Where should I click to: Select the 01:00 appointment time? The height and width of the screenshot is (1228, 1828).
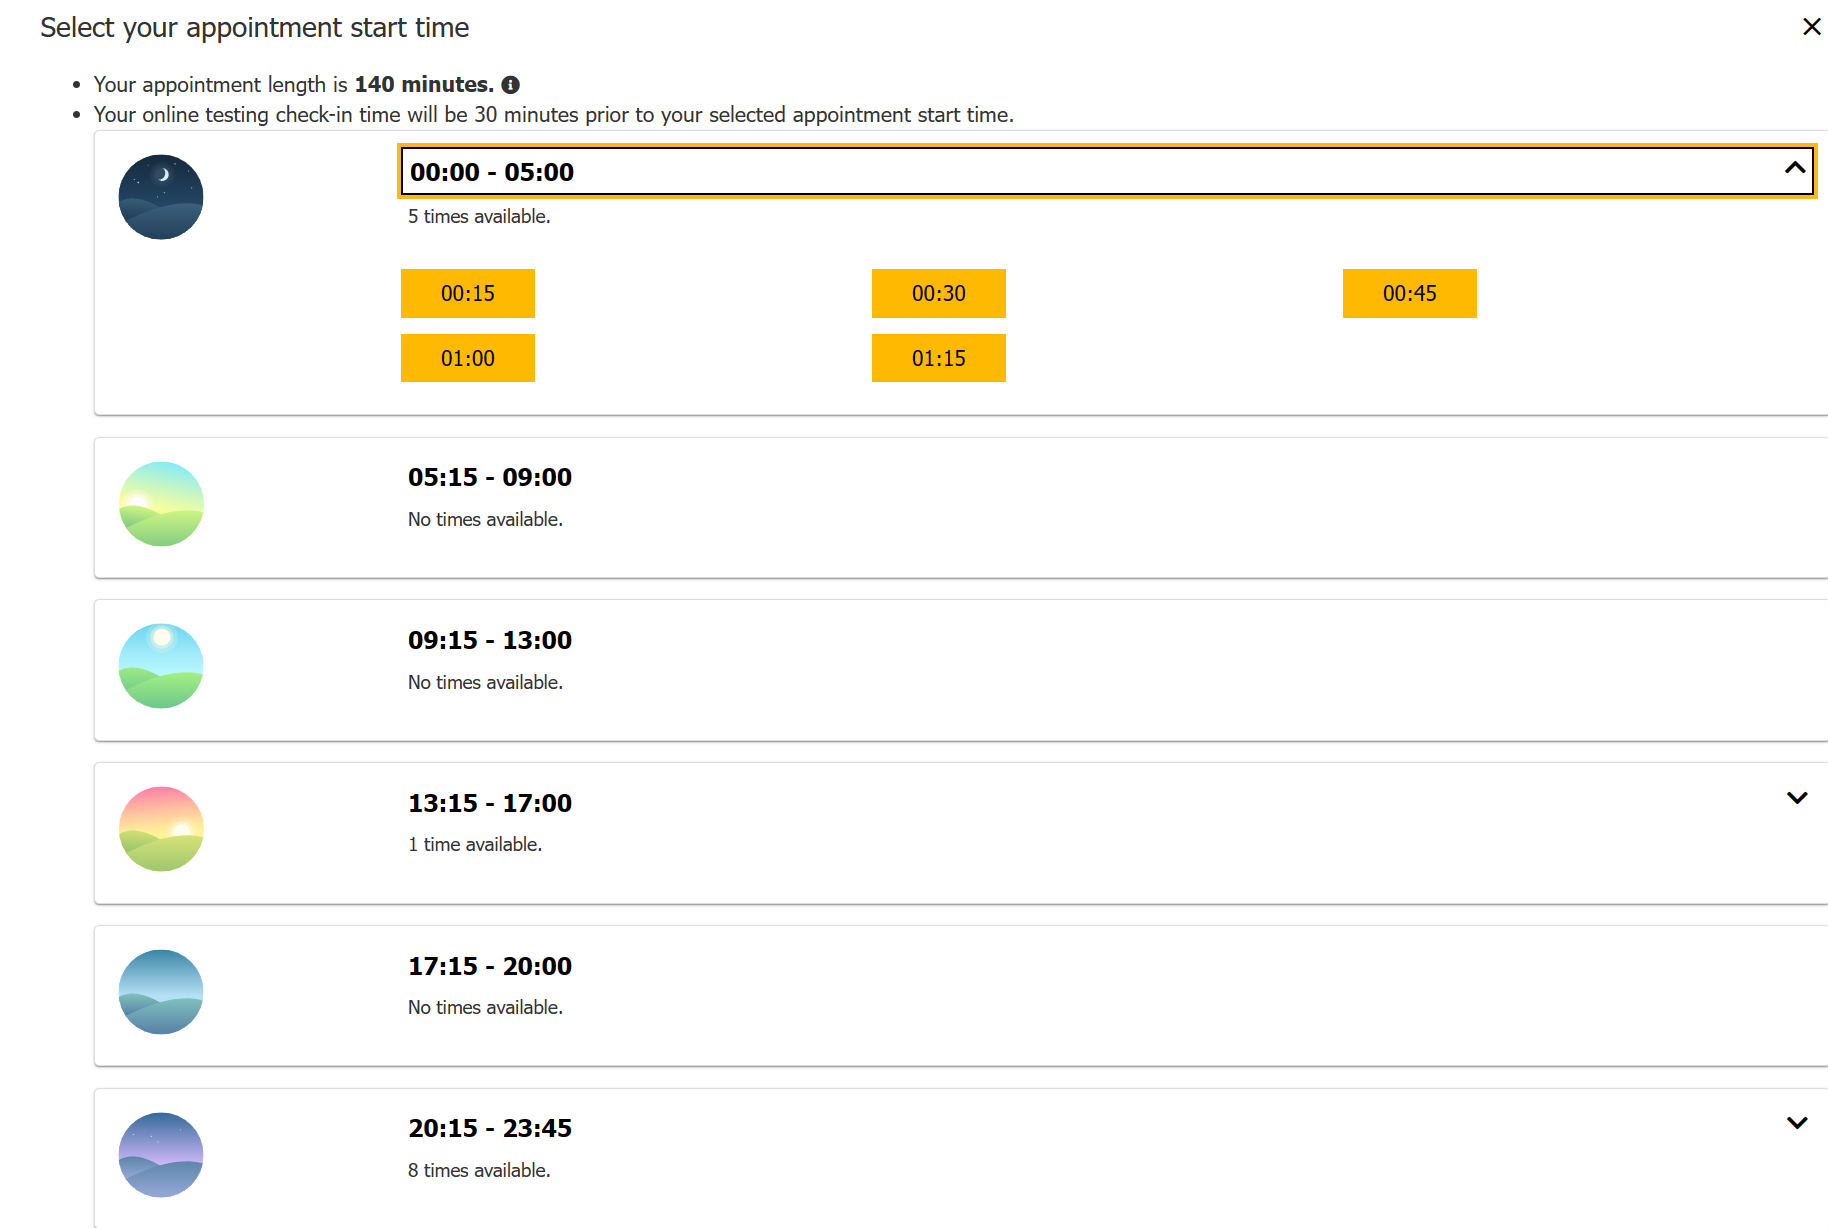coord(467,357)
